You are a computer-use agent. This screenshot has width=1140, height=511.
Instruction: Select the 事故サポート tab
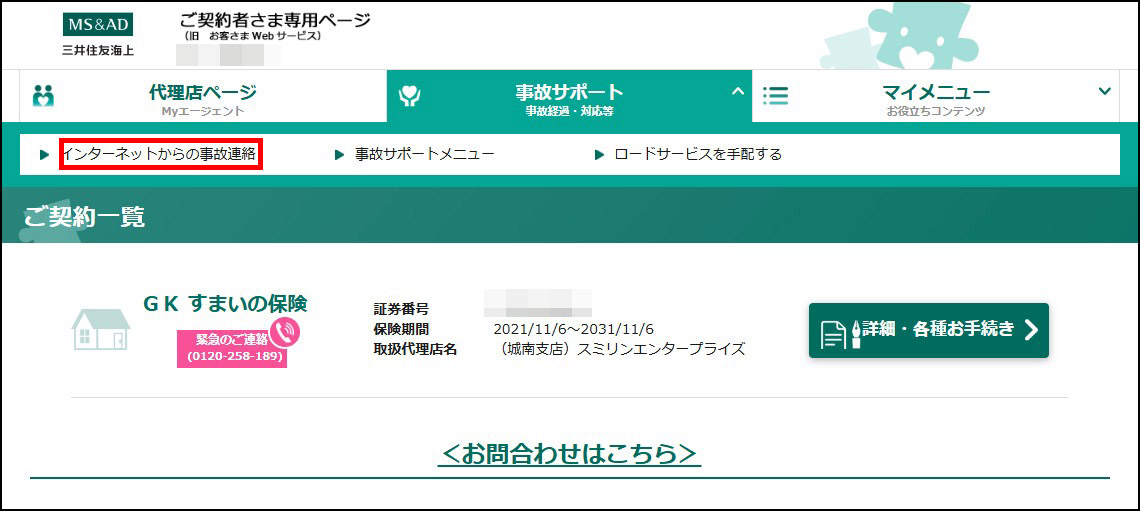point(568,97)
